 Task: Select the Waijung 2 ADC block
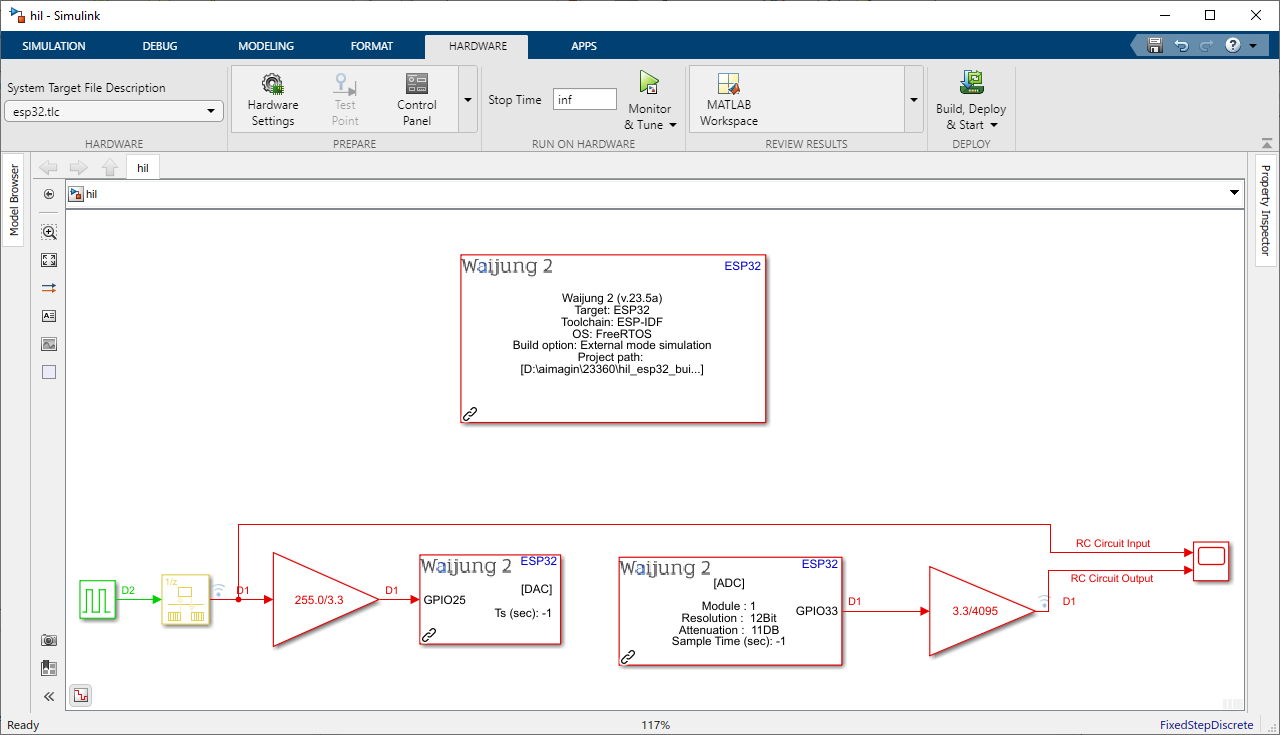730,611
